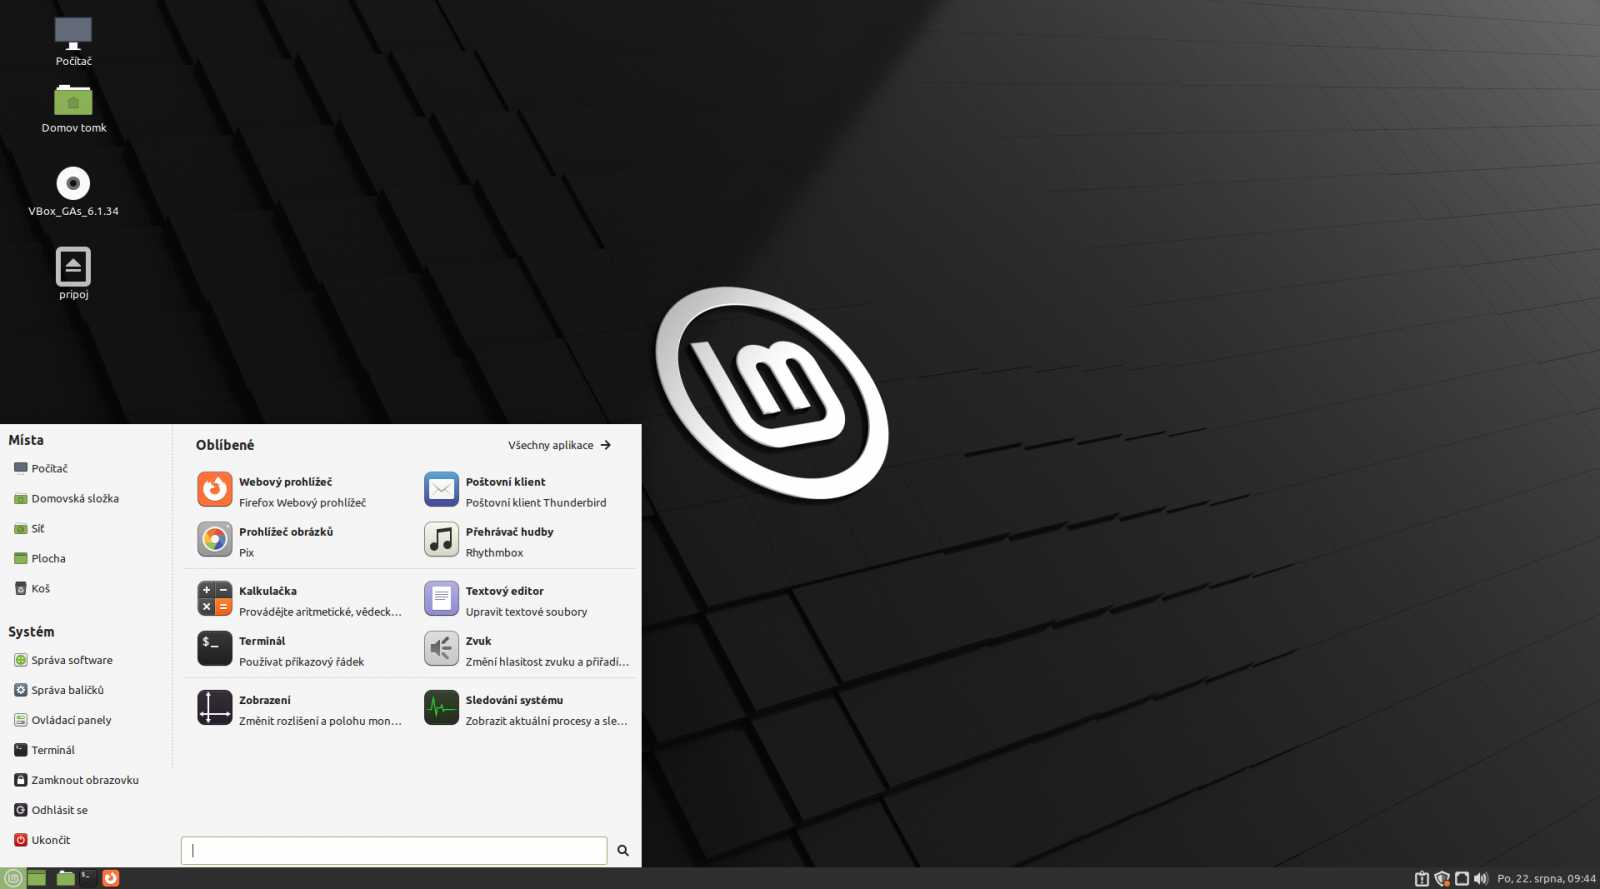Viewport: 1600px width, 889px height.
Task: Click Ukončit to shut down
Action: [42, 840]
